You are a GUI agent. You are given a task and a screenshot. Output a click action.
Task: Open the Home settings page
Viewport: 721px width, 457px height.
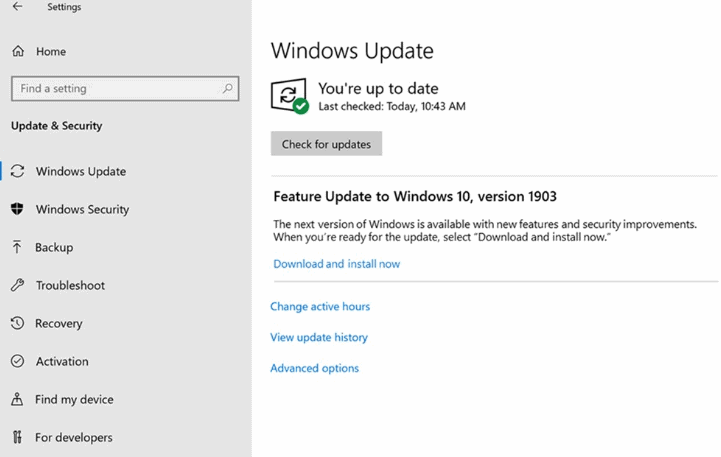51,51
